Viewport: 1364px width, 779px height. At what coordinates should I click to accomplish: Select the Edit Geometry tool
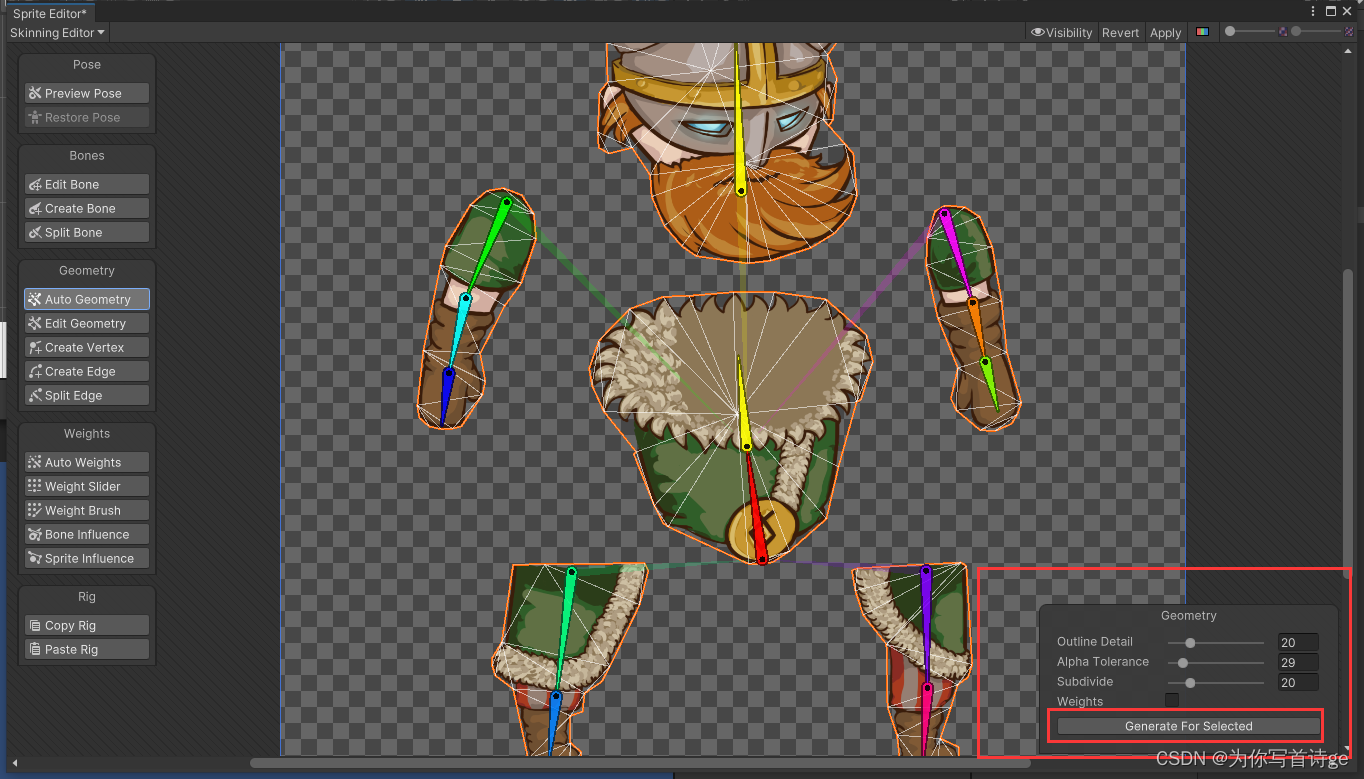tap(87, 323)
